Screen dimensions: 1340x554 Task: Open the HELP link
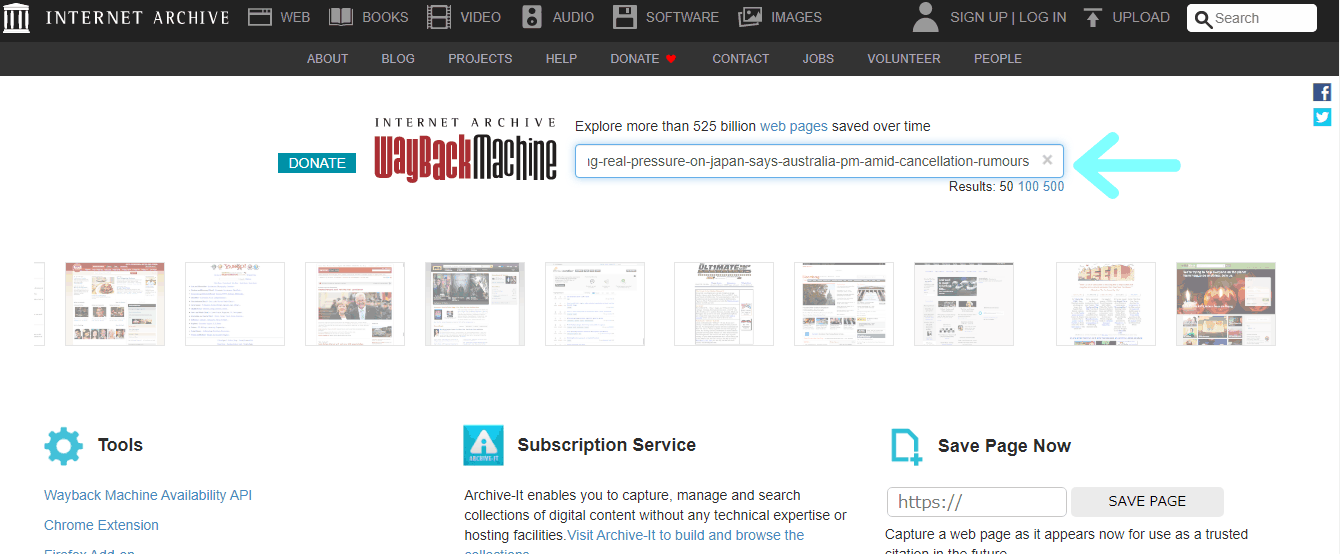point(561,59)
